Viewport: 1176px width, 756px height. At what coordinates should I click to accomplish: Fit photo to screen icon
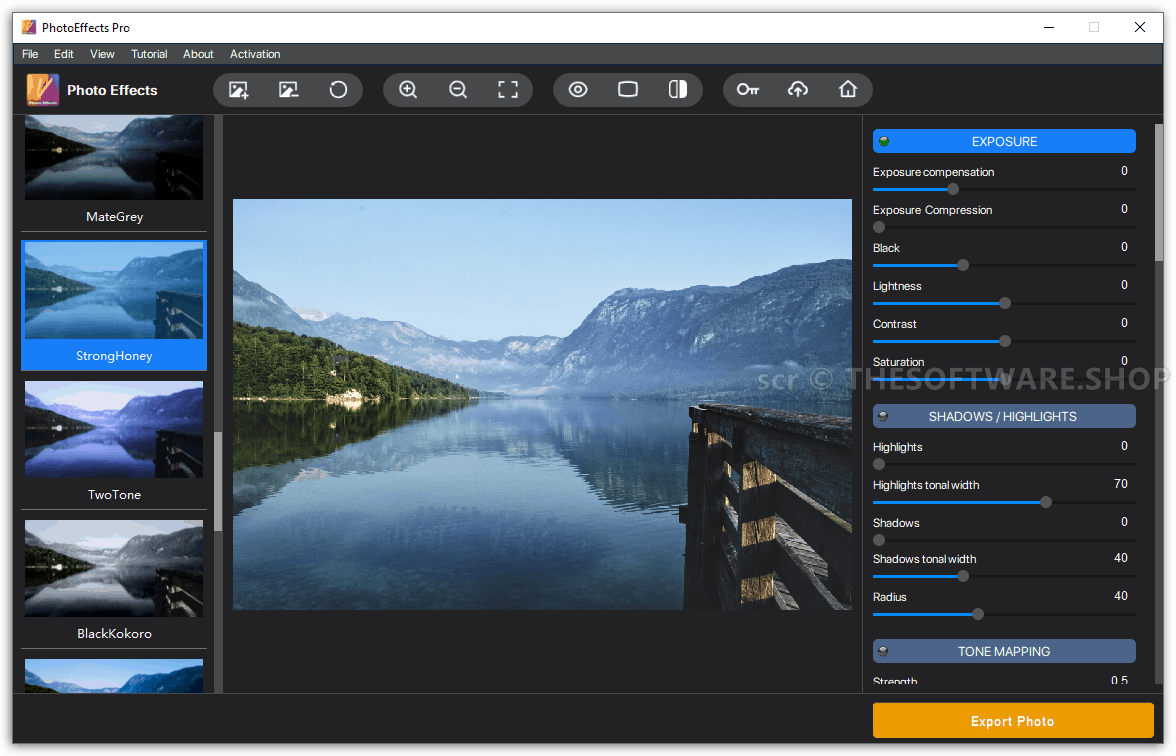tap(508, 90)
